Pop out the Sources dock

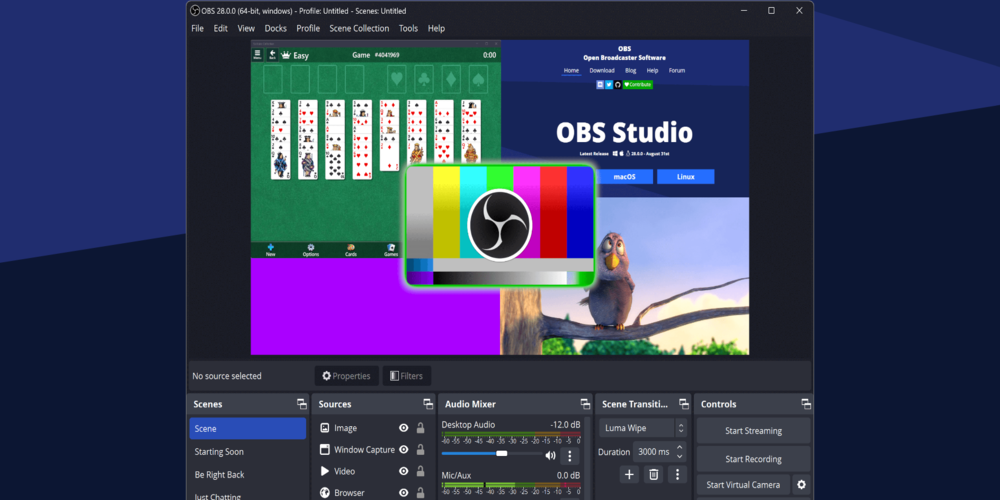pos(428,404)
